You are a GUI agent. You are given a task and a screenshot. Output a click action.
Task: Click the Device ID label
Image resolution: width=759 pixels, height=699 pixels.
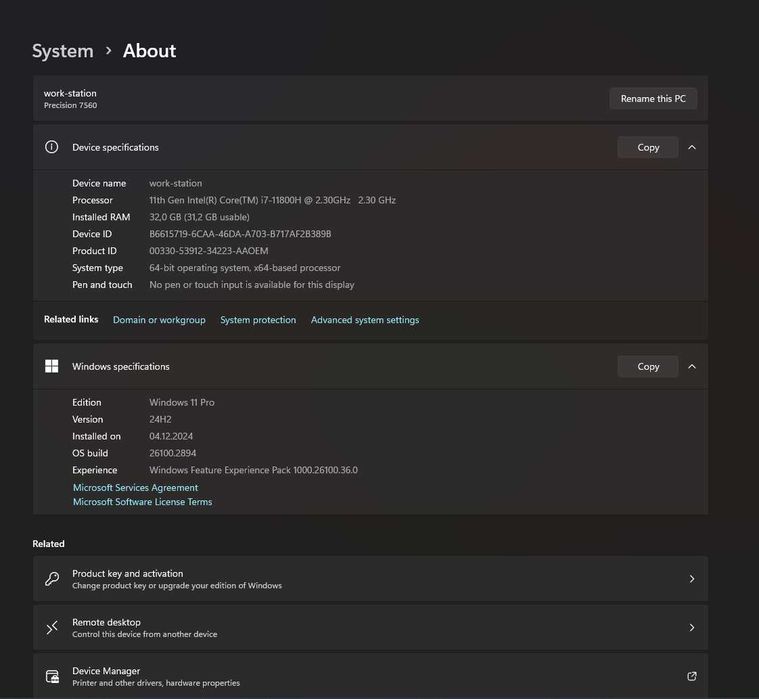coord(91,234)
